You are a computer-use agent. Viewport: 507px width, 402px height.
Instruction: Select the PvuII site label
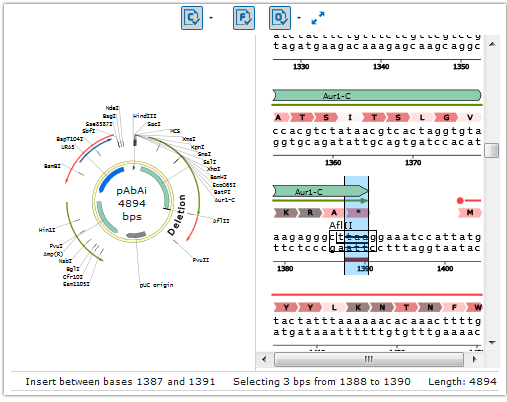tap(201, 260)
